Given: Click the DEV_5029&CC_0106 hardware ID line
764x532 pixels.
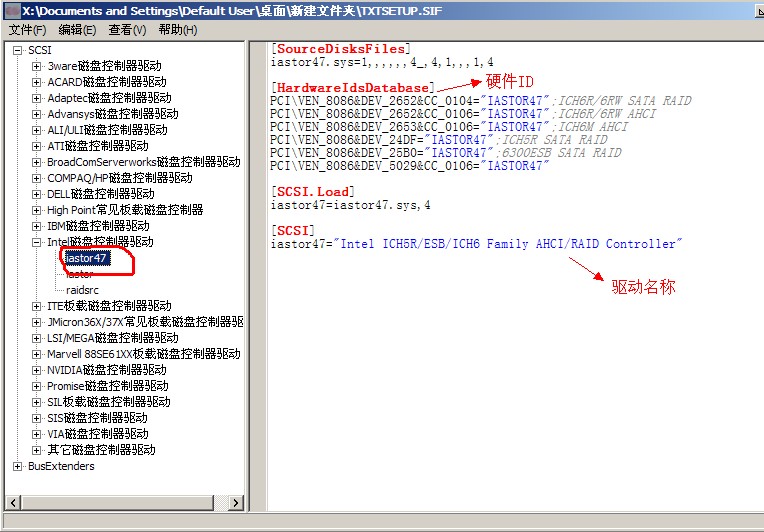Looking at the screenshot, I should pos(410,166).
